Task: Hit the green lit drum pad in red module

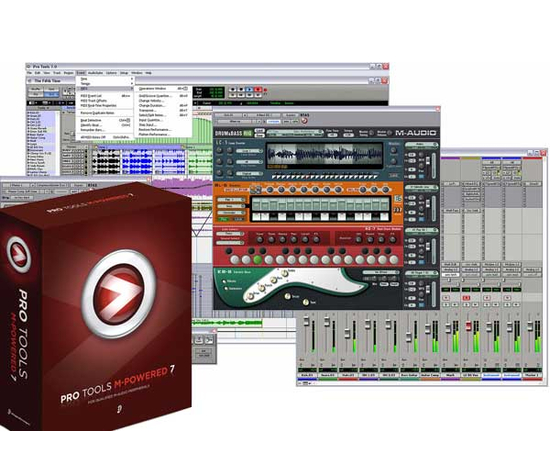Action: pyautogui.click(x=257, y=260)
